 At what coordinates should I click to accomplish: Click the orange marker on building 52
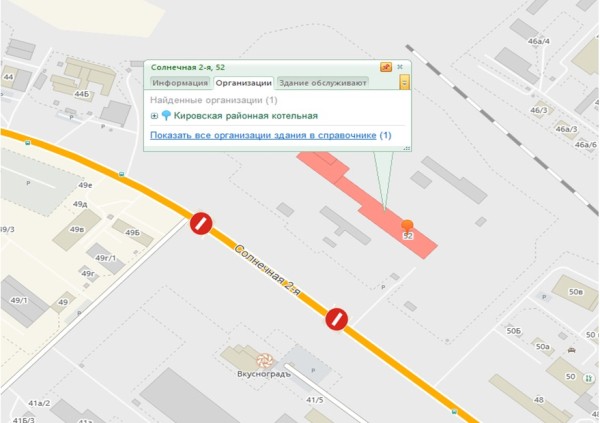point(407,225)
